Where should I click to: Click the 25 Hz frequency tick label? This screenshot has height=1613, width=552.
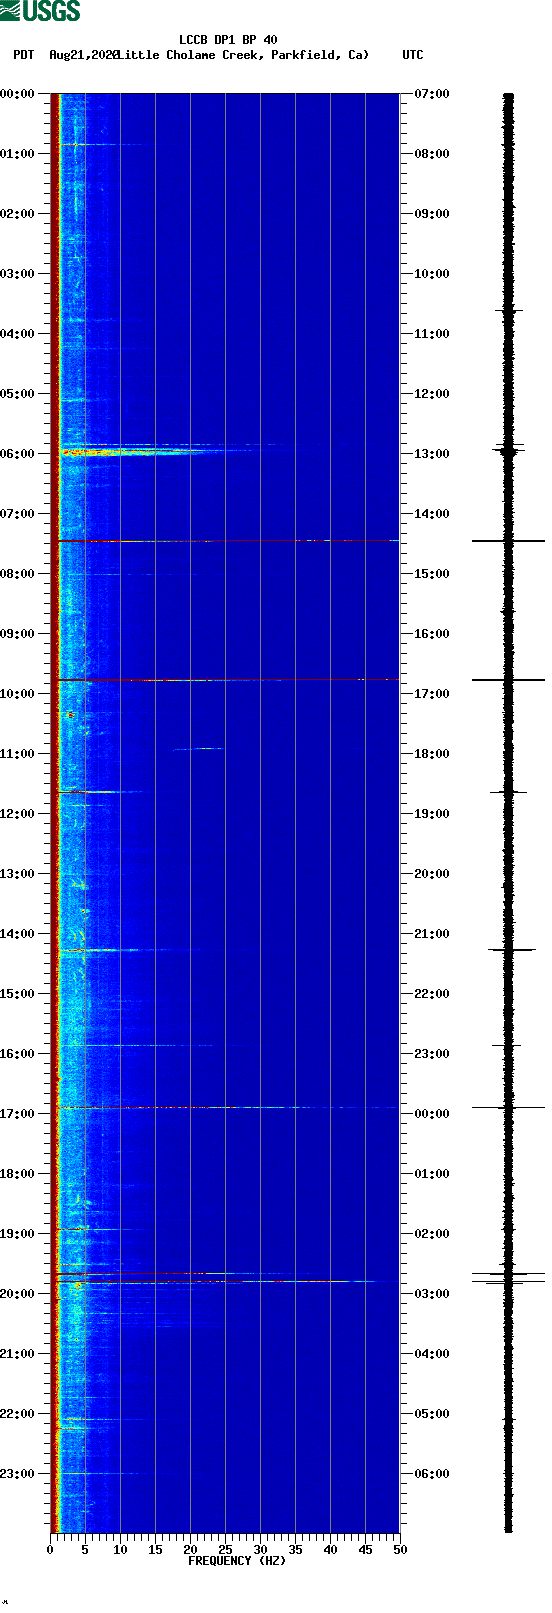coord(225,1551)
